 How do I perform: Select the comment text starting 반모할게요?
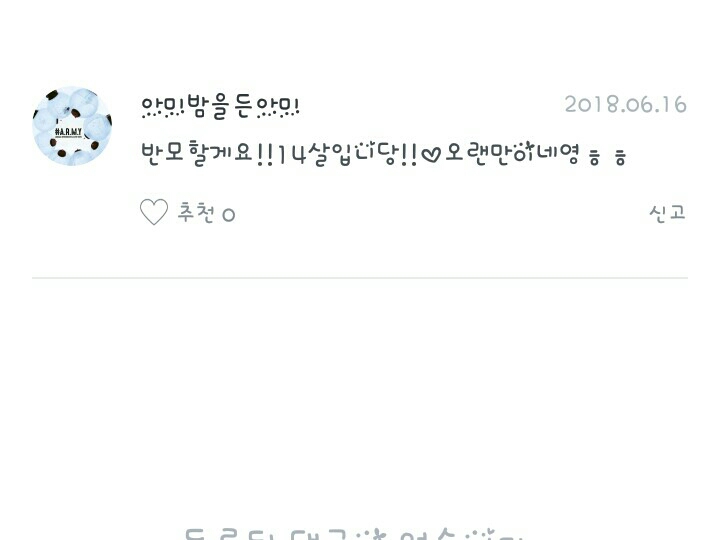383,153
